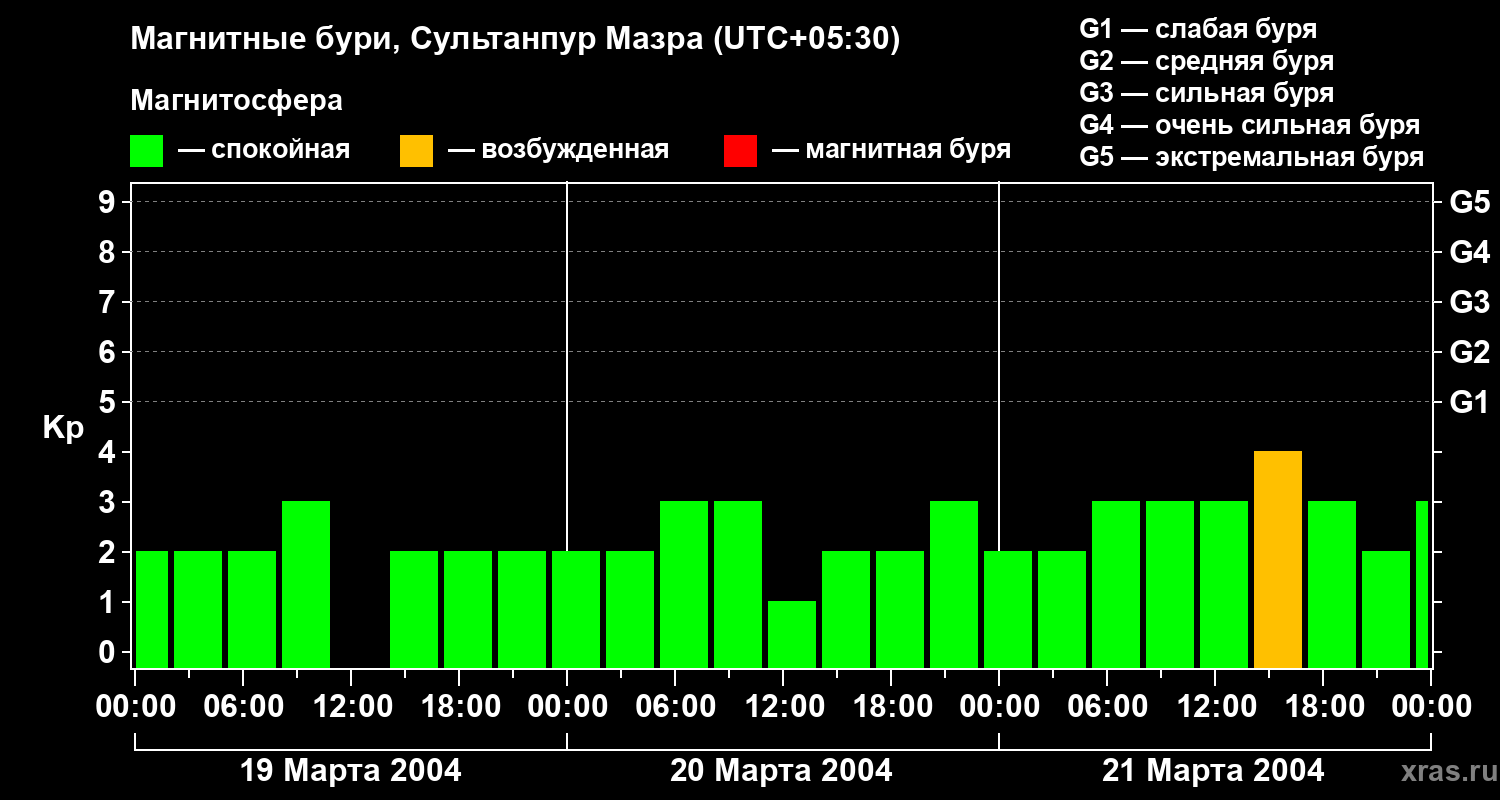
Task: Click the 'Магнитосфера' heading
Action: coord(237,101)
